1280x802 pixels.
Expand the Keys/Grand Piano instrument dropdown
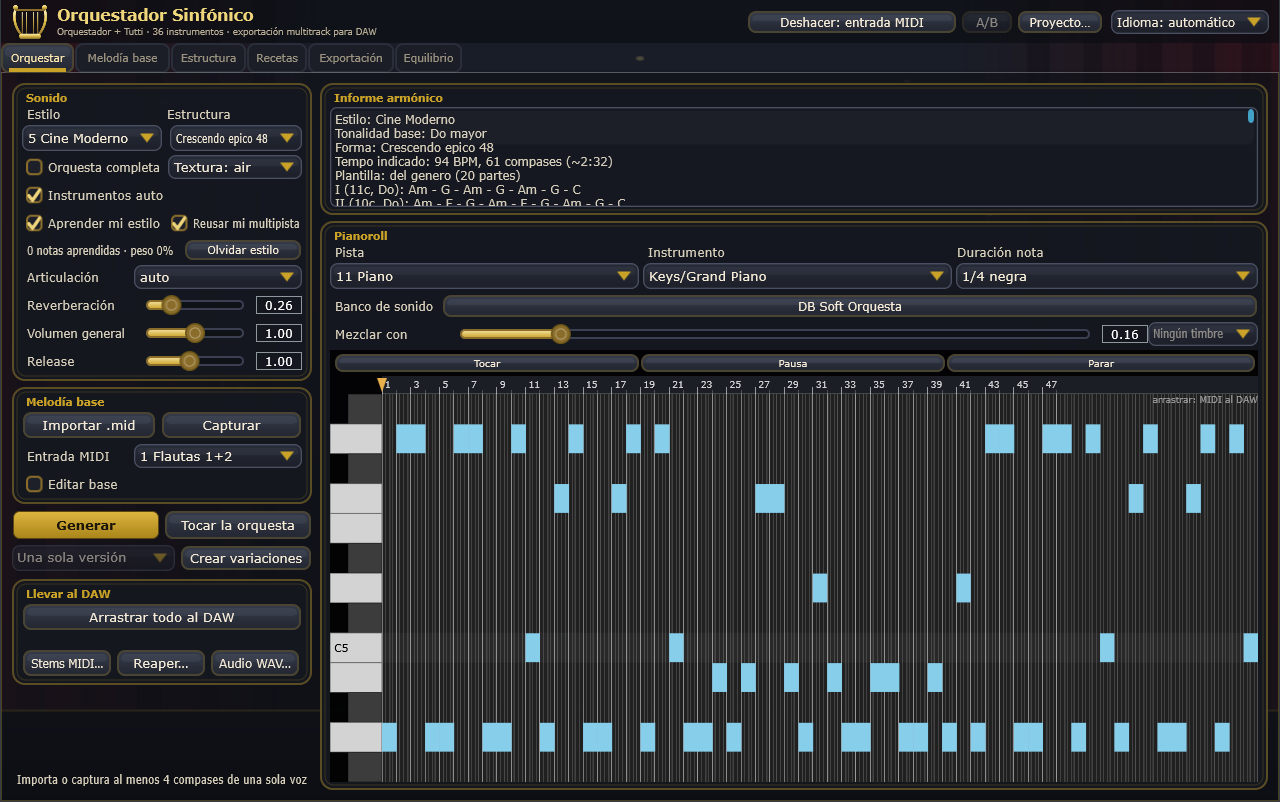(797, 276)
